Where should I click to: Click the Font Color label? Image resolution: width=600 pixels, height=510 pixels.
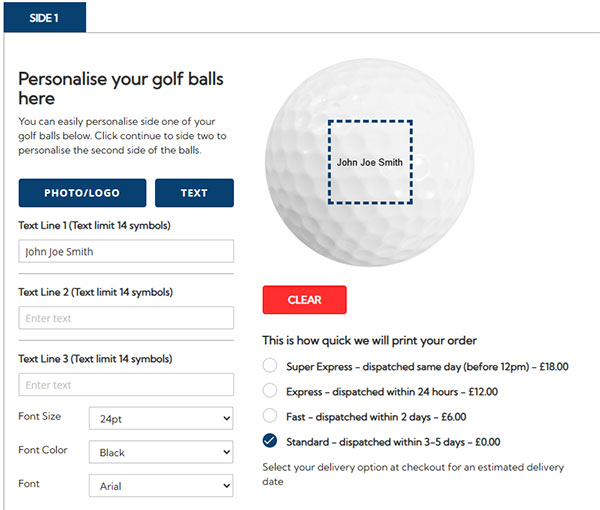pos(43,450)
